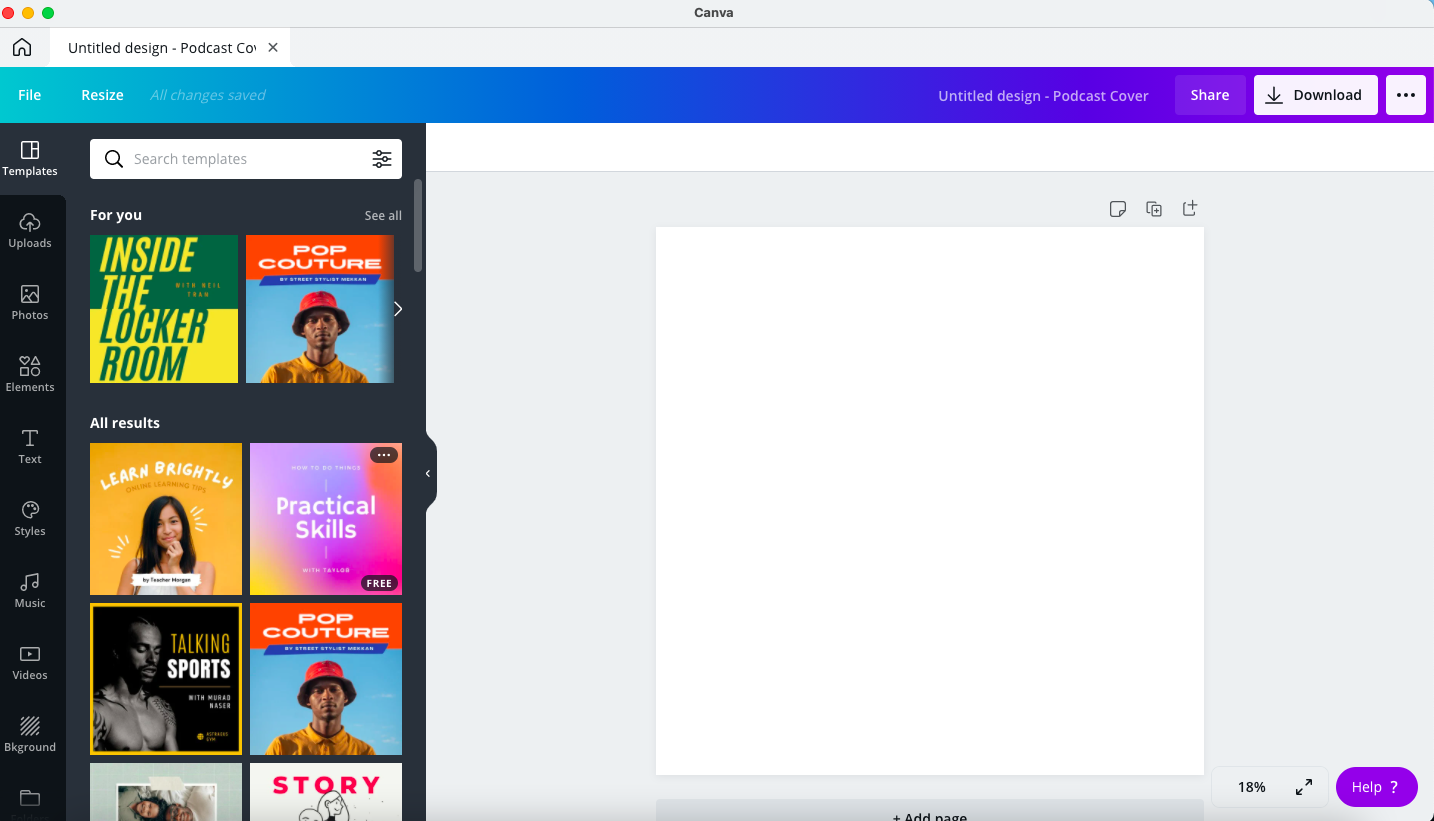Screen dimensions: 1434x821
Task: Open the Uploads panel in sidebar
Action: click(x=30, y=230)
